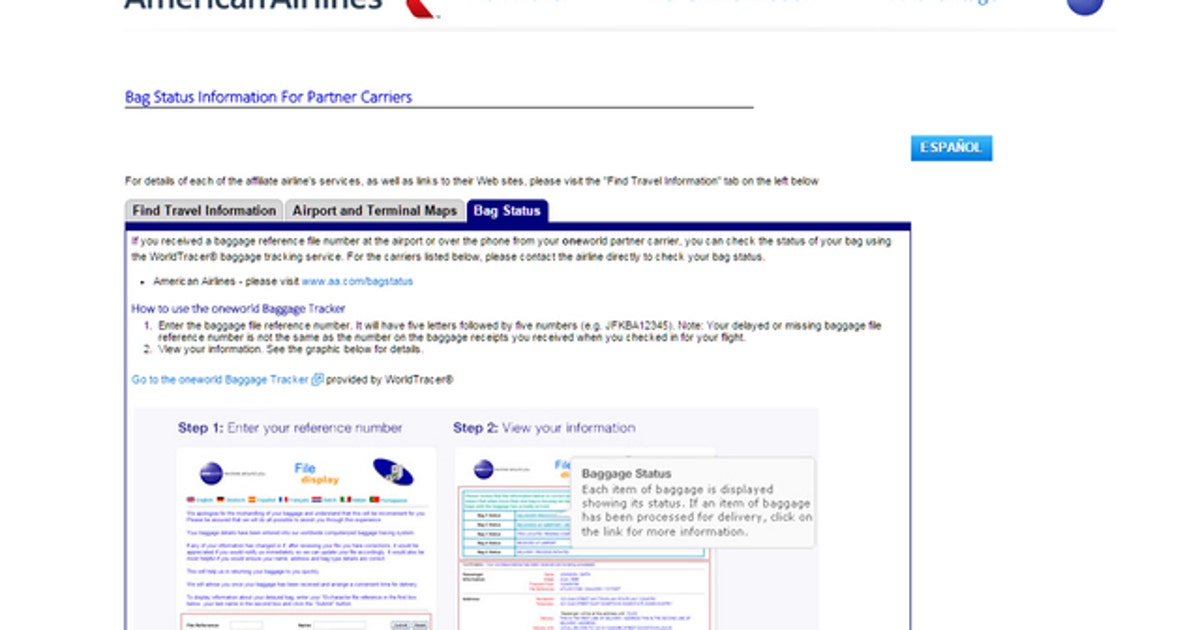Follow the Go to the oneworld Baggage Tracker link

point(221,380)
